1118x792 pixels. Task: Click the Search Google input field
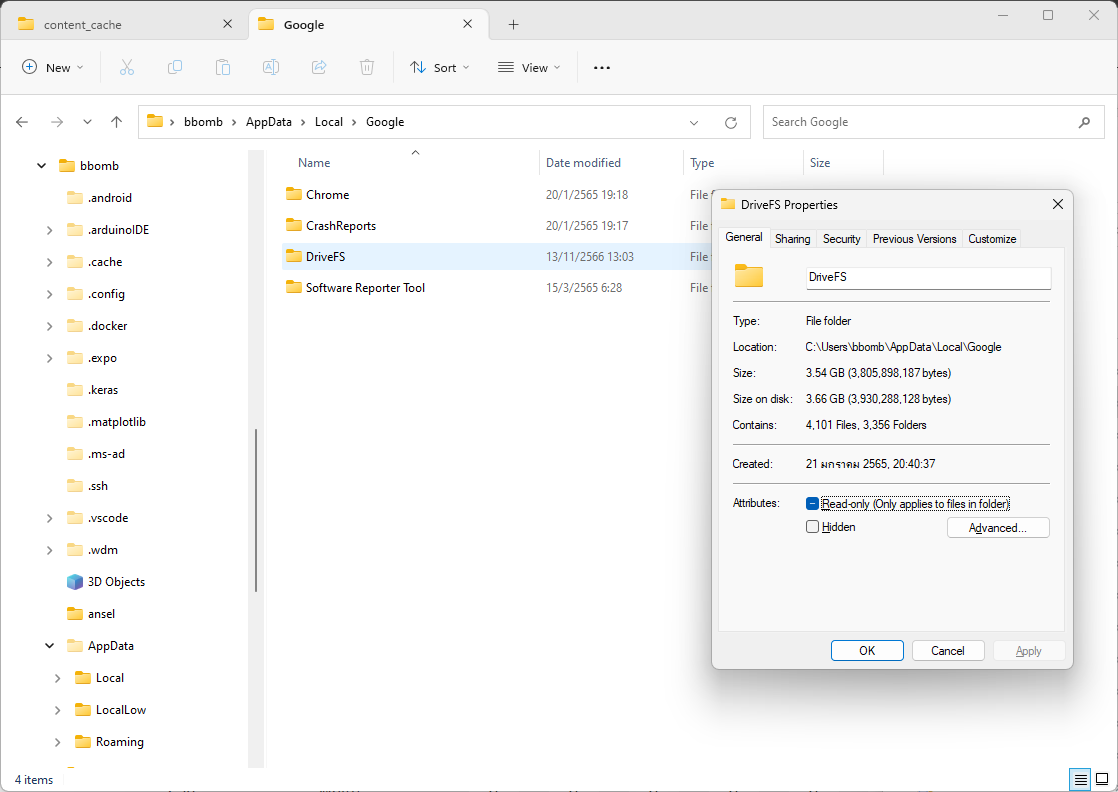920,122
